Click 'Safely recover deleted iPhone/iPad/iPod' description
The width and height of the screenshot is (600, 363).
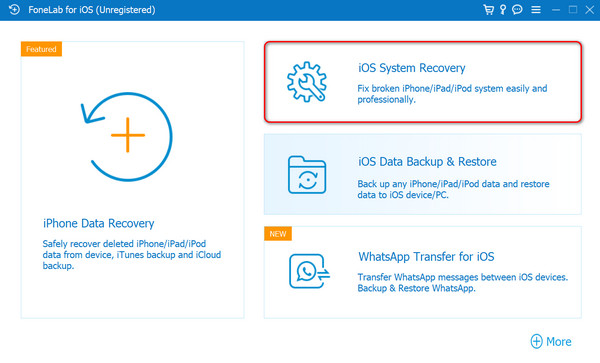[132, 255]
